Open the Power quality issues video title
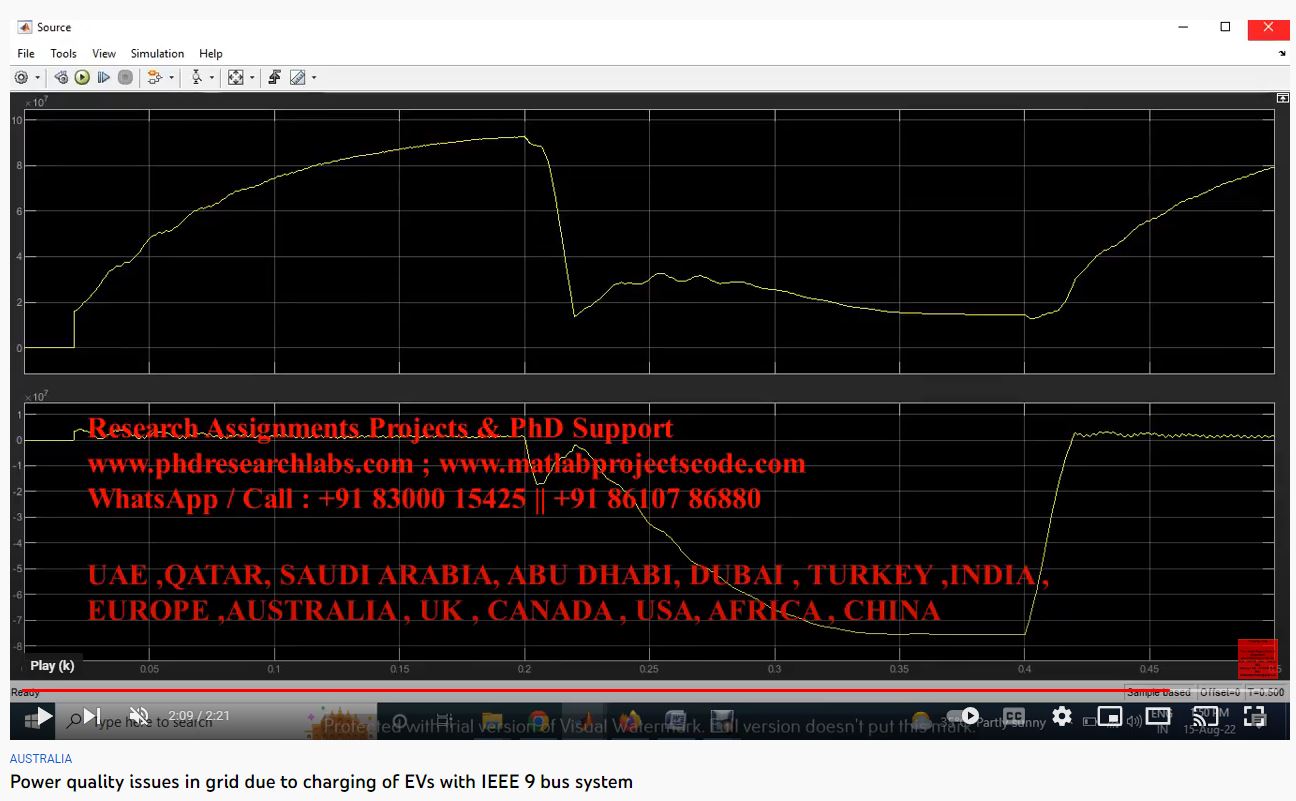This screenshot has width=1296, height=801. 321,781
